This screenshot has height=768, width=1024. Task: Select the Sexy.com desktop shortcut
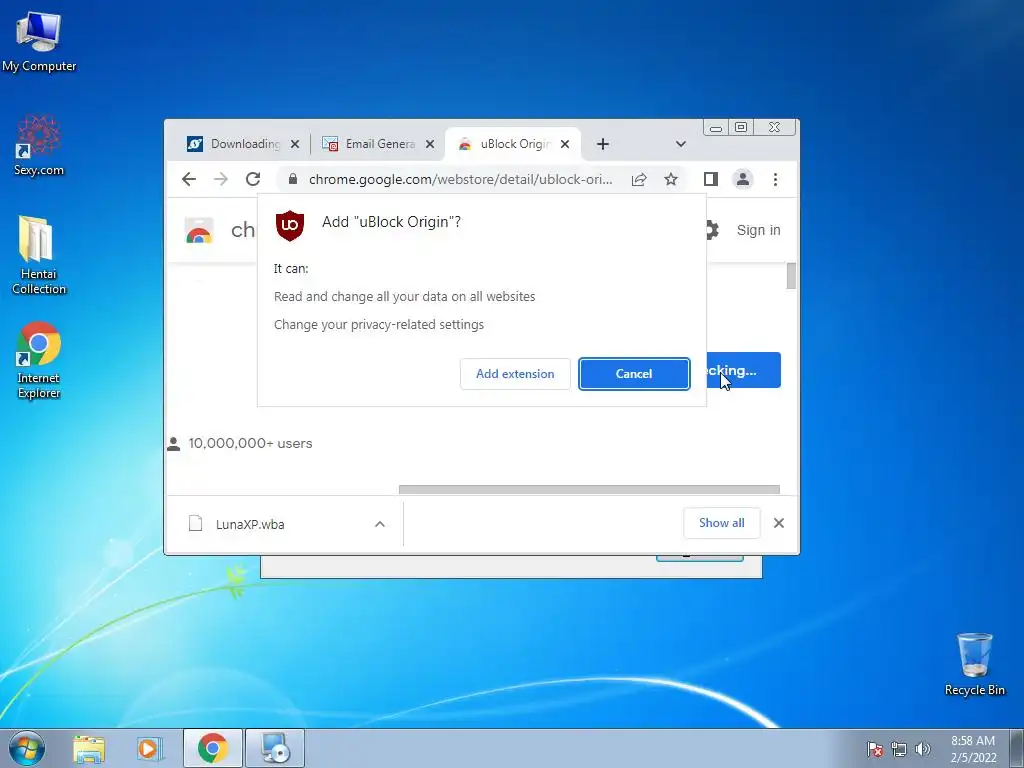39,146
